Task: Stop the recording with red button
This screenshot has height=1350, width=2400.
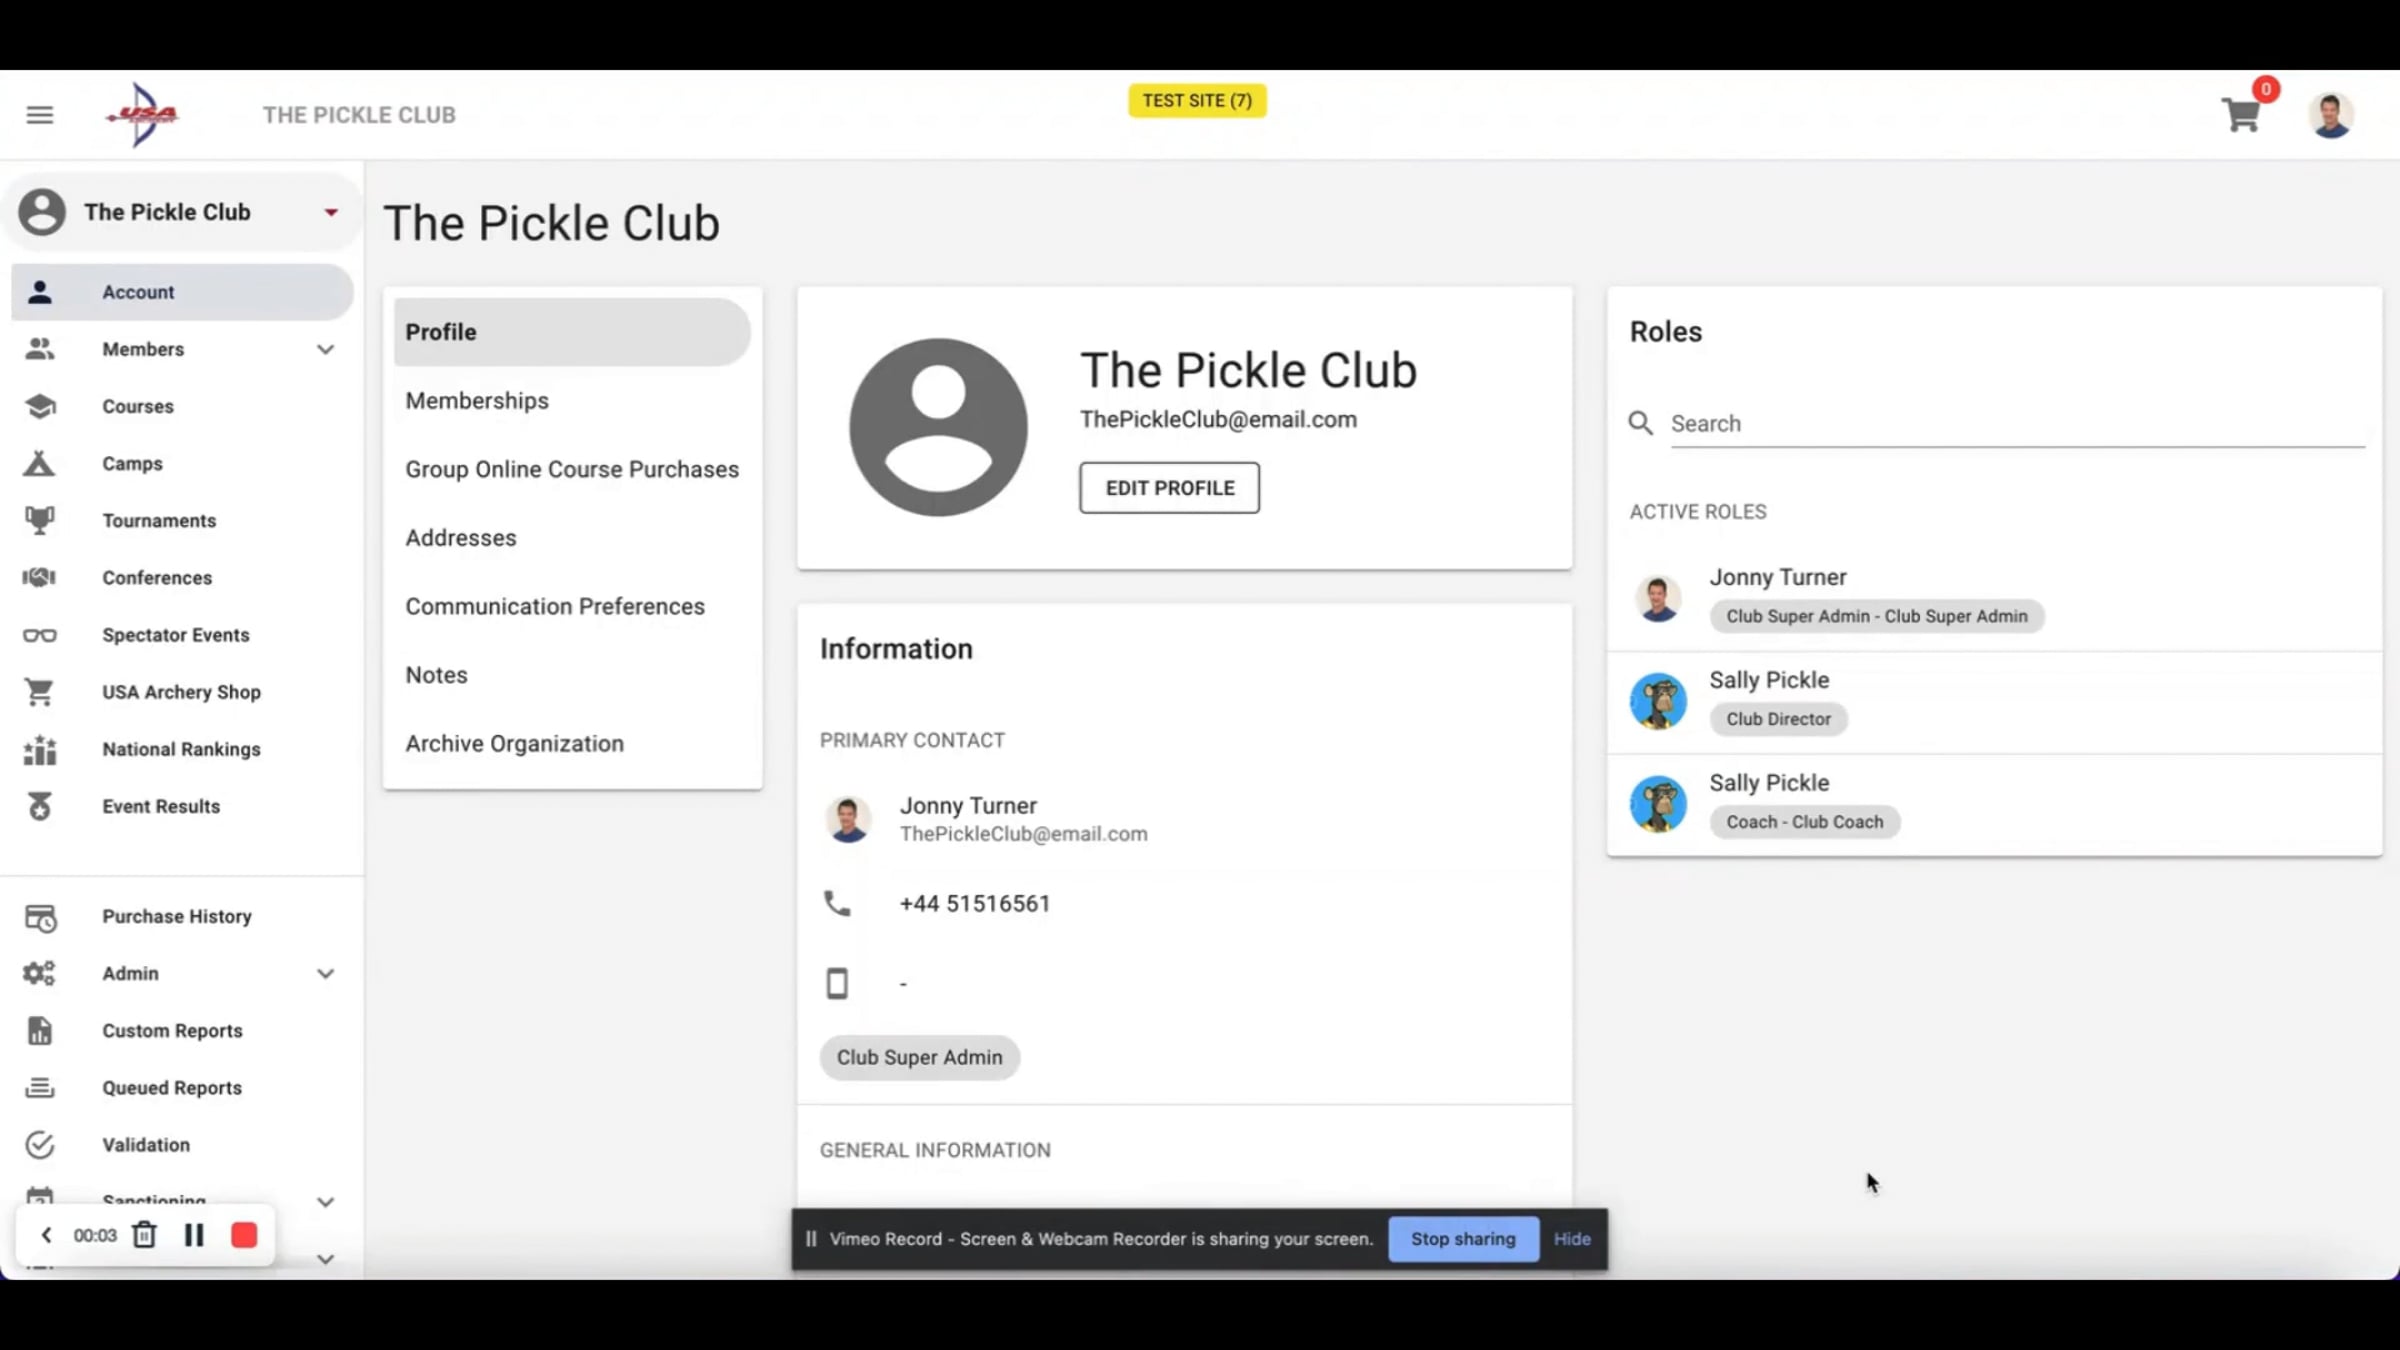Action: coord(244,1235)
